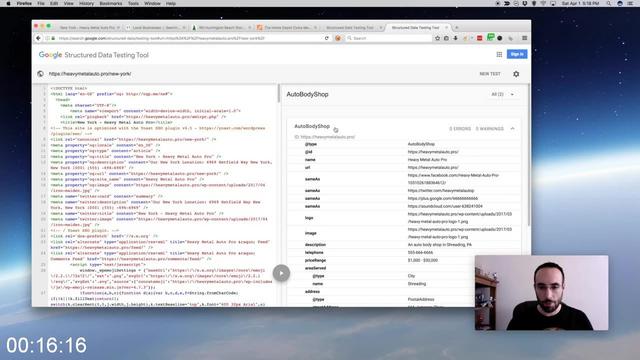Click the plus.google.com sameAs URL value

(443, 198)
